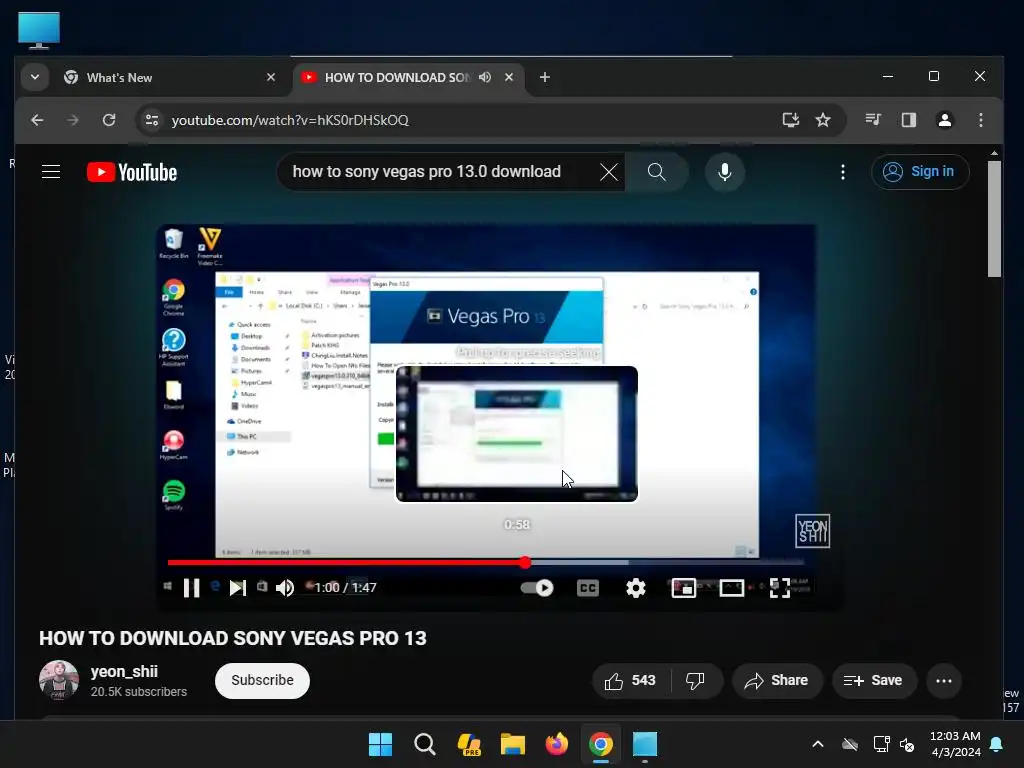Image resolution: width=1024 pixels, height=768 pixels.
Task: Sign in to YouTube
Action: click(920, 172)
